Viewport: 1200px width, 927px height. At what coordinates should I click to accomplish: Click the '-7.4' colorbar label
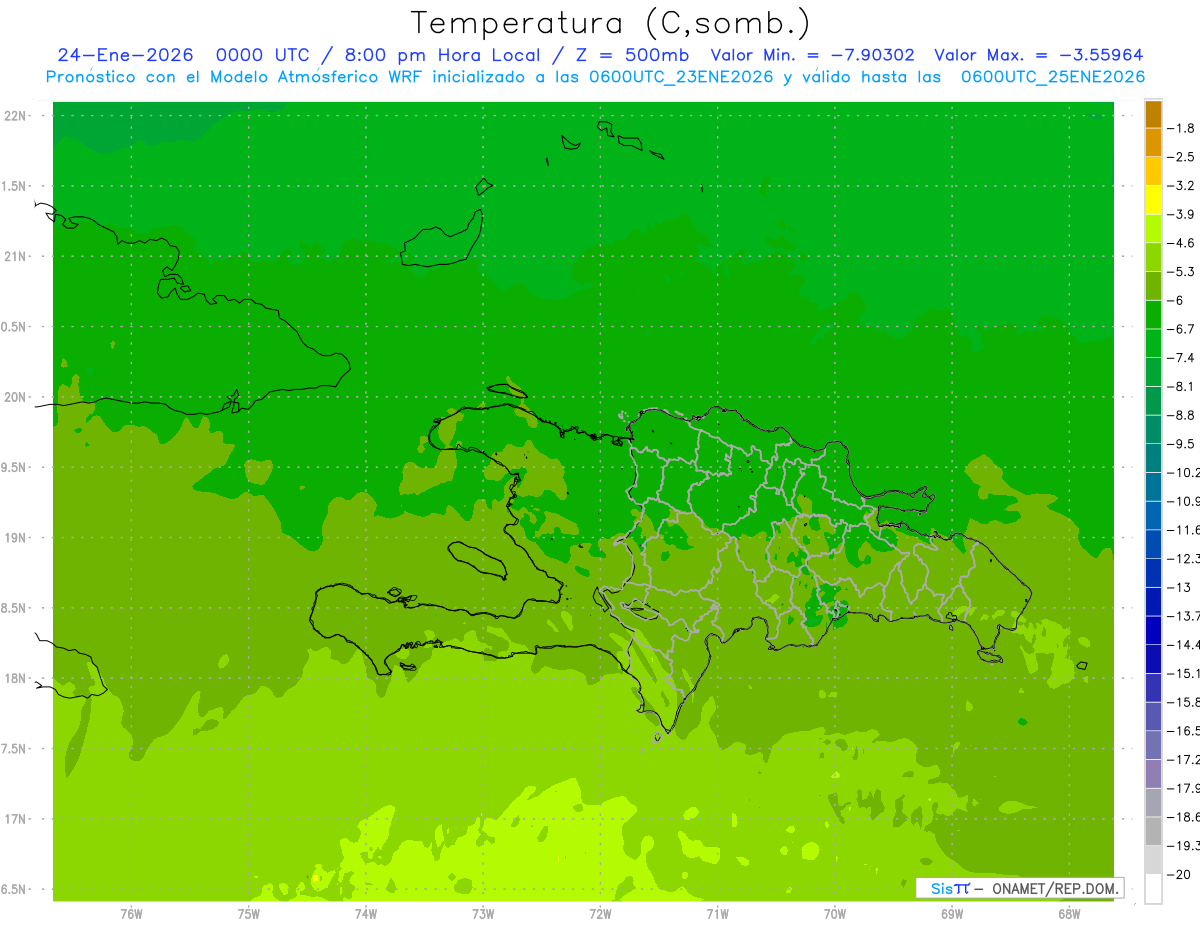tap(1183, 358)
